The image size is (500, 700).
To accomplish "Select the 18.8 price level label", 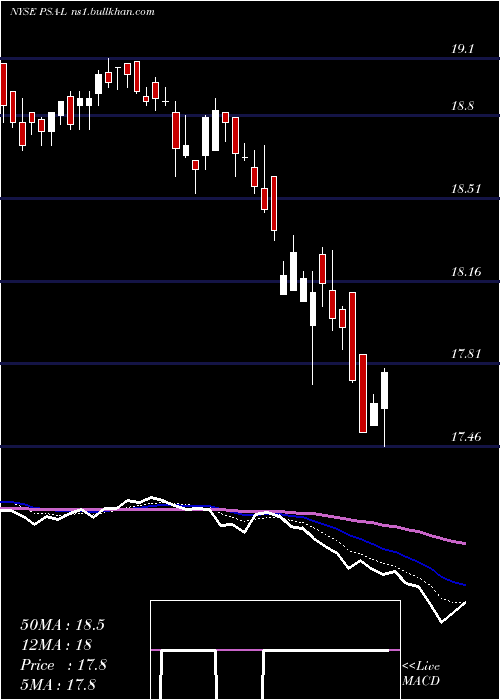I will pos(464,106).
